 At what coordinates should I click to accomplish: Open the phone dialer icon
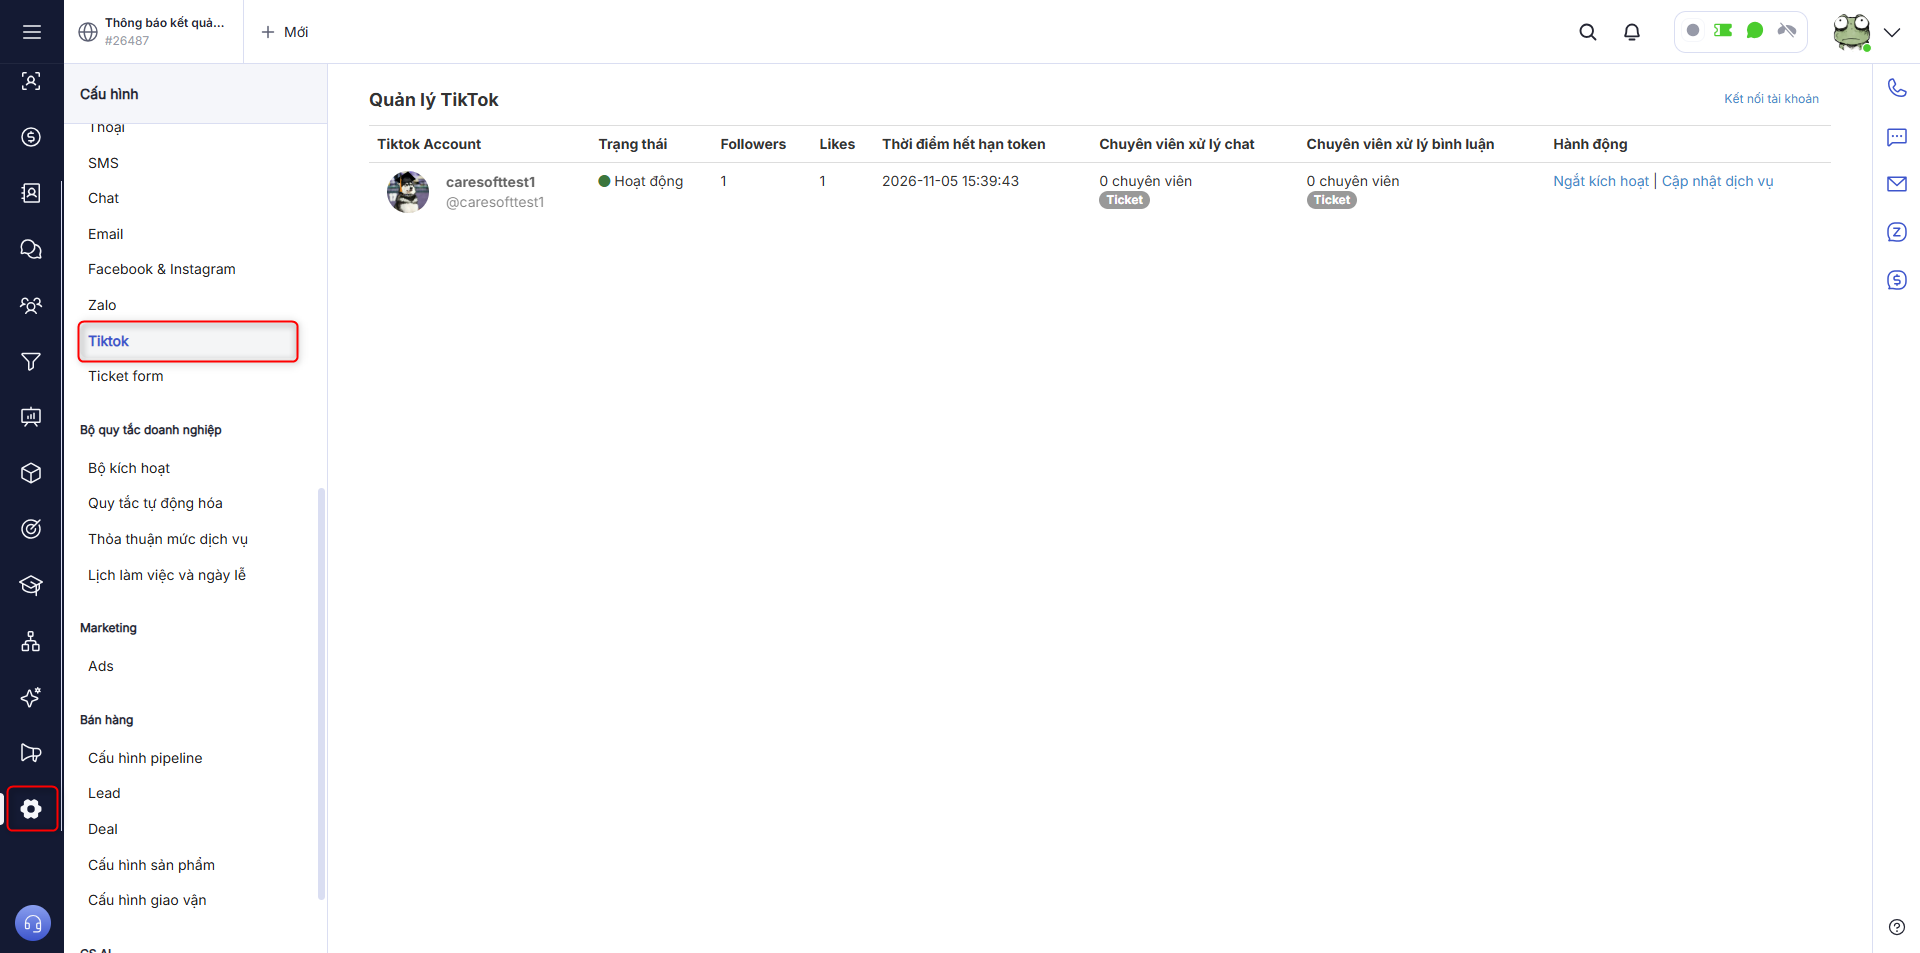click(1896, 88)
